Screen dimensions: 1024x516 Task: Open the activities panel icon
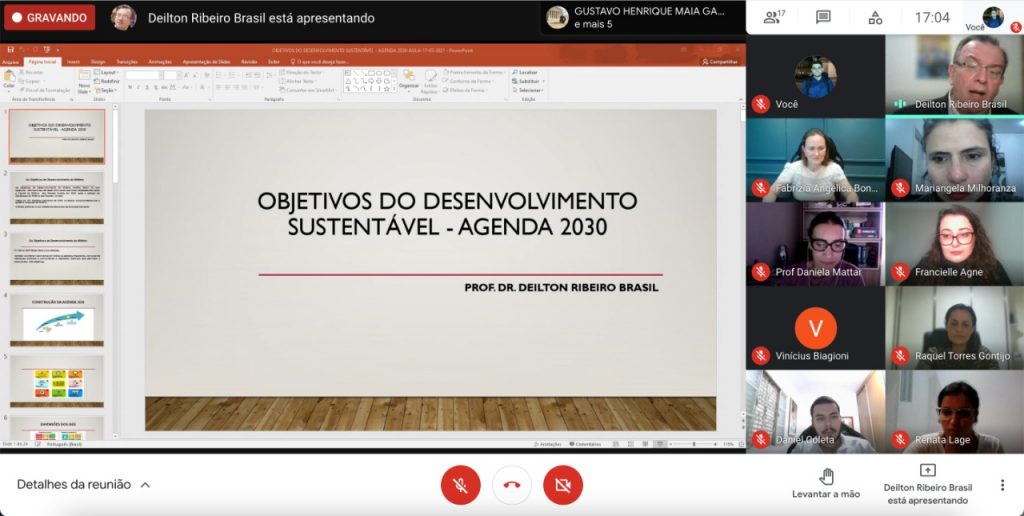click(x=875, y=17)
